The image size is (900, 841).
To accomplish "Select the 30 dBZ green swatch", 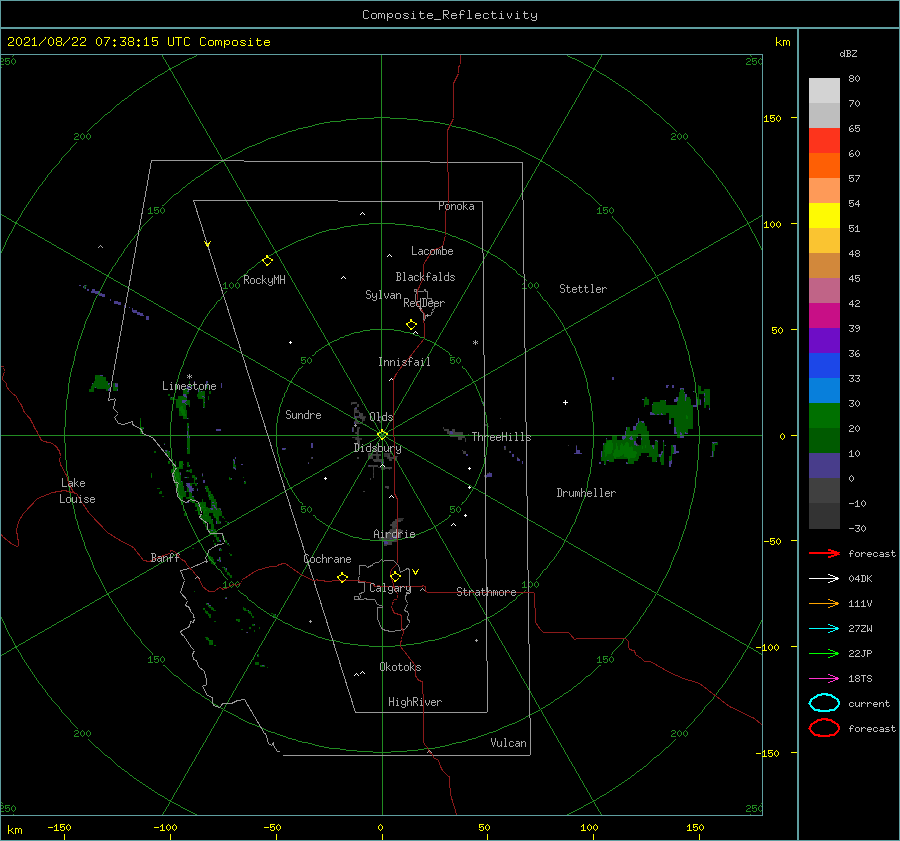I will (x=824, y=416).
